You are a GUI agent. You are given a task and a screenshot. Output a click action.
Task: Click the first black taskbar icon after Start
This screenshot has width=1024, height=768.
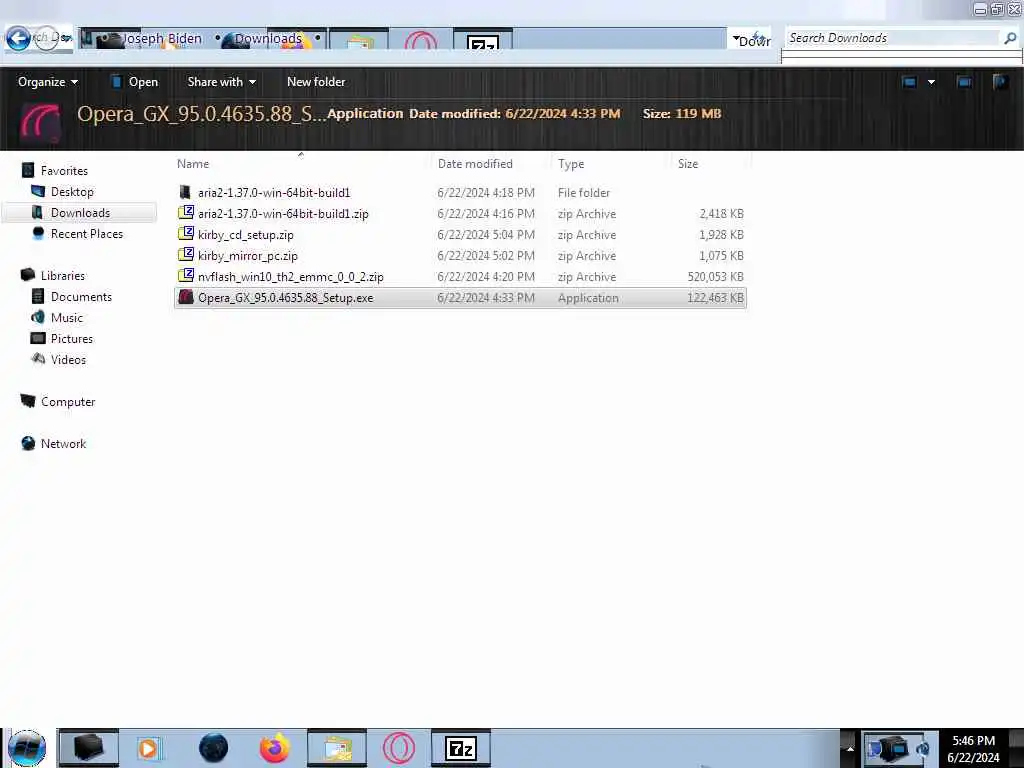click(89, 748)
